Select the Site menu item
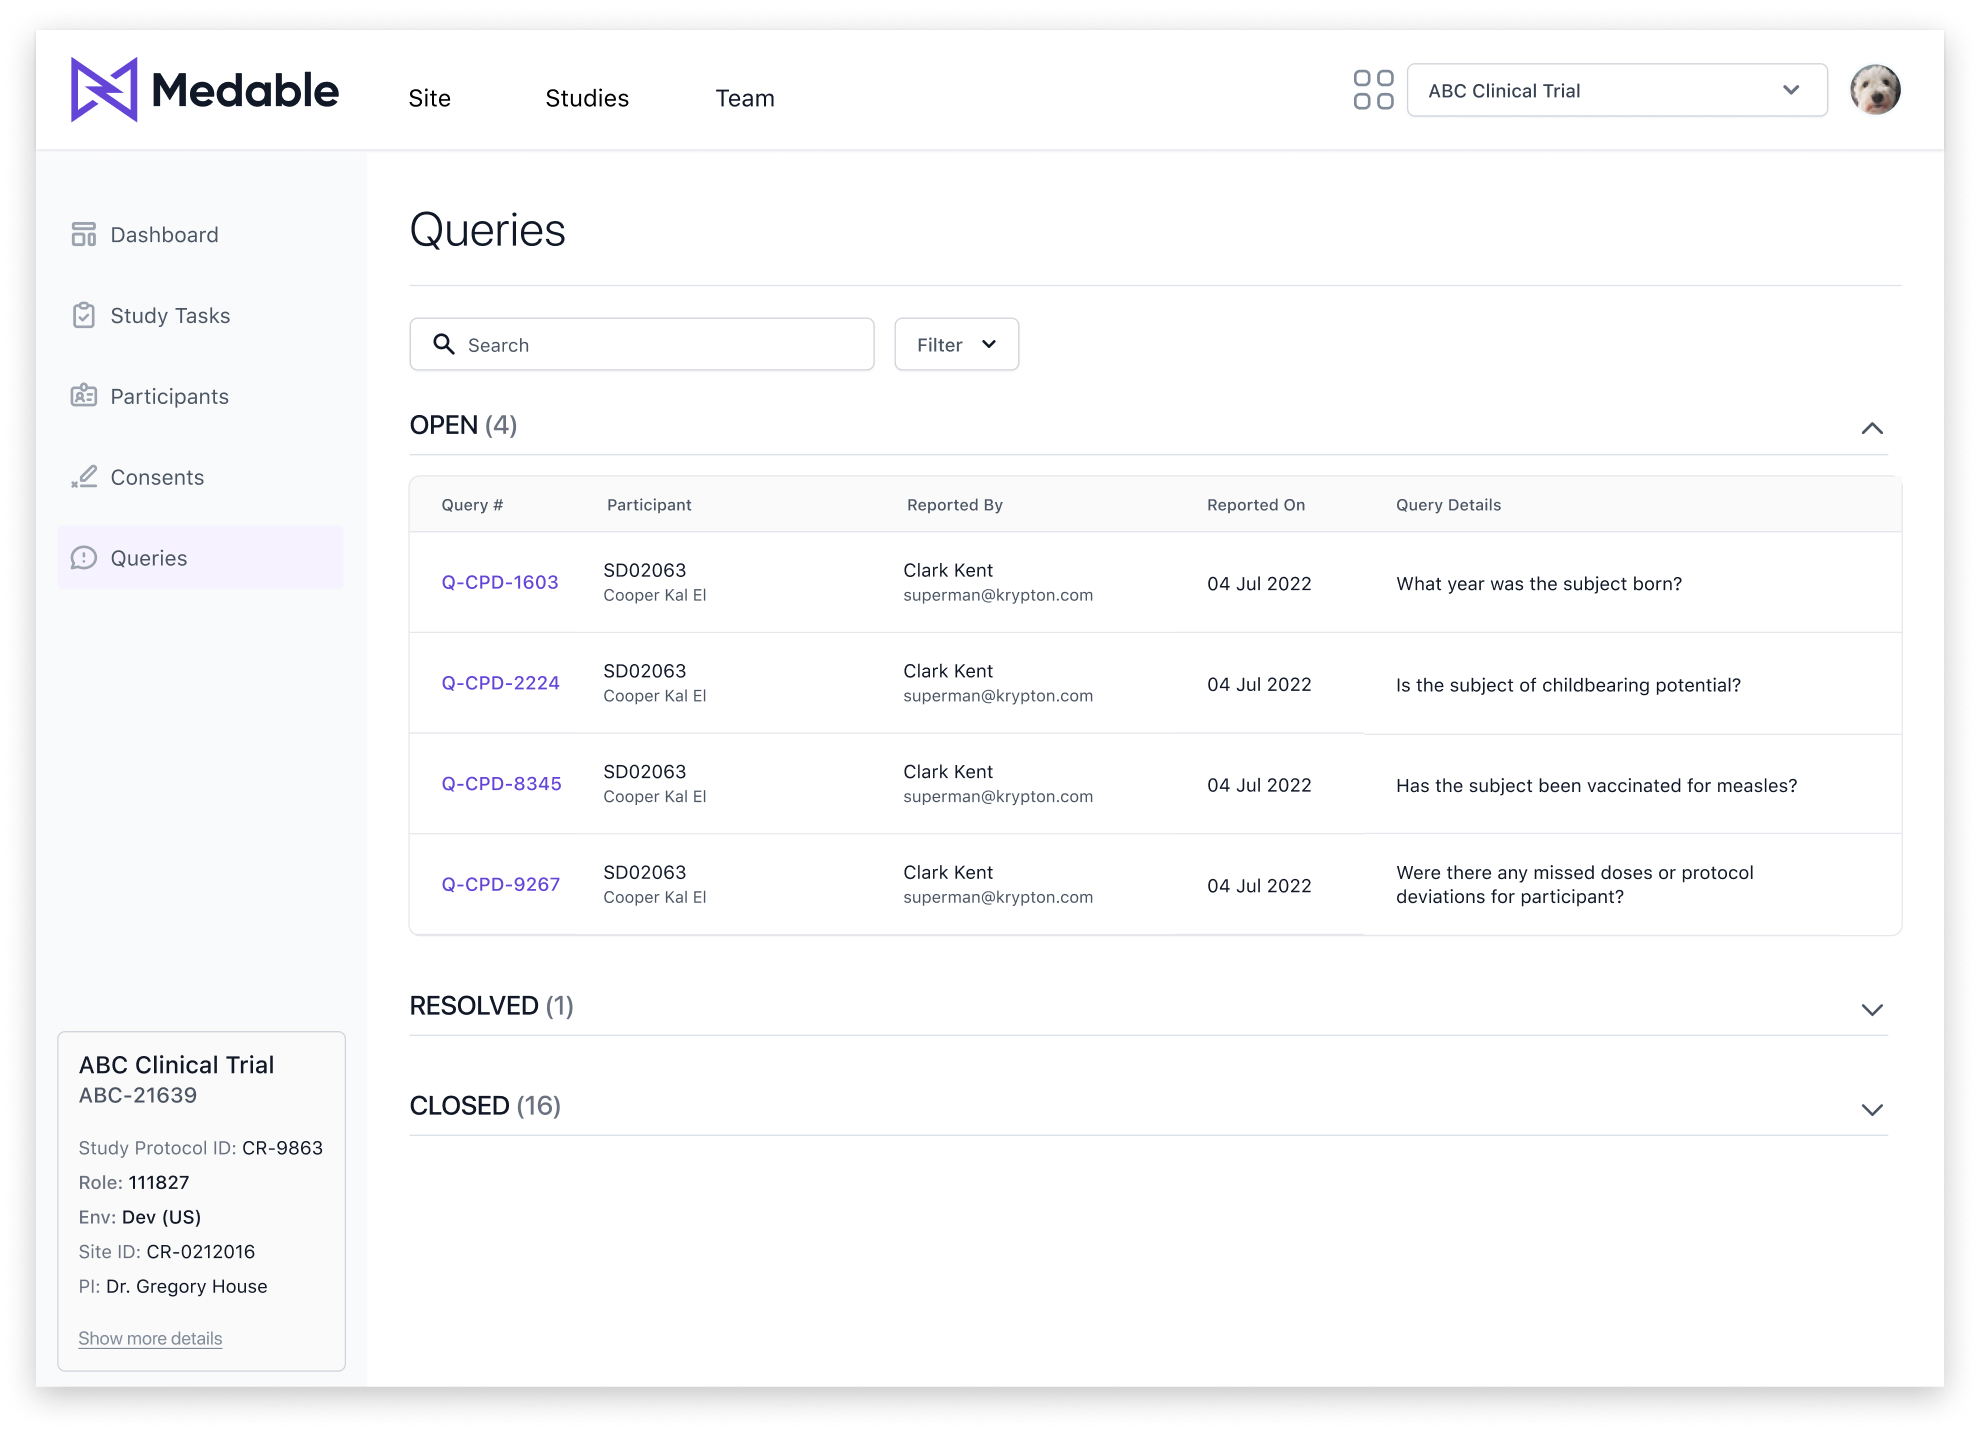 [429, 98]
